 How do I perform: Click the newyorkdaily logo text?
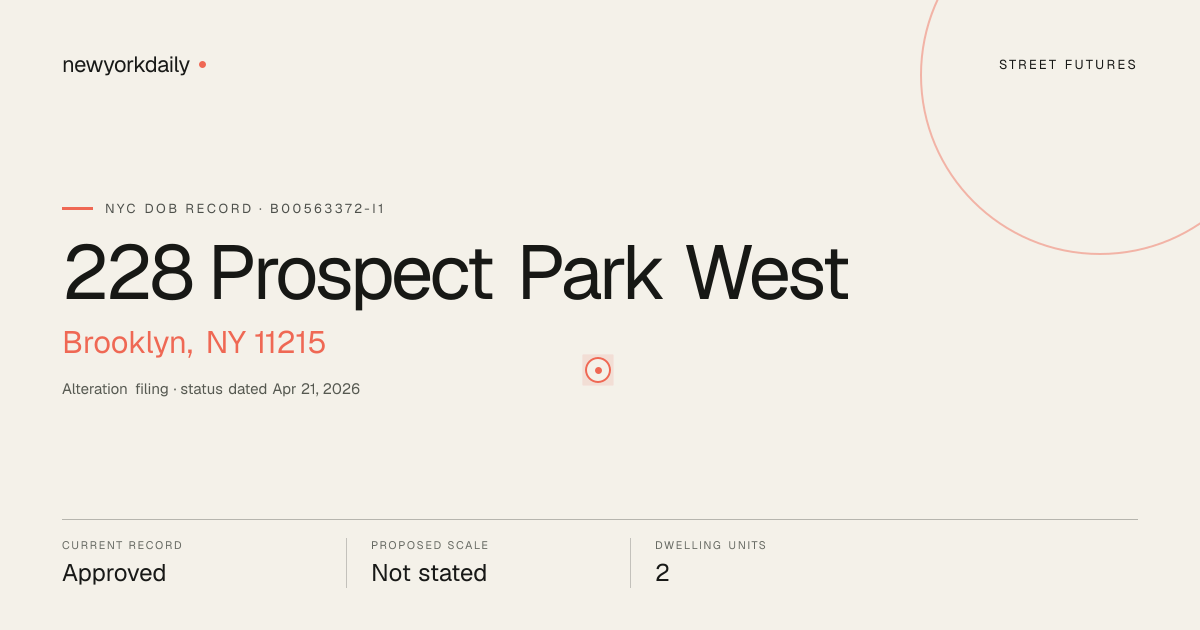tap(126, 65)
